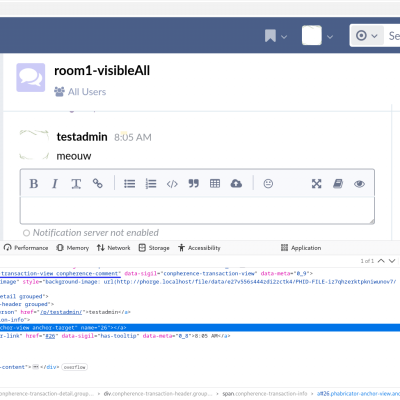Focus the message text input area

197,210
